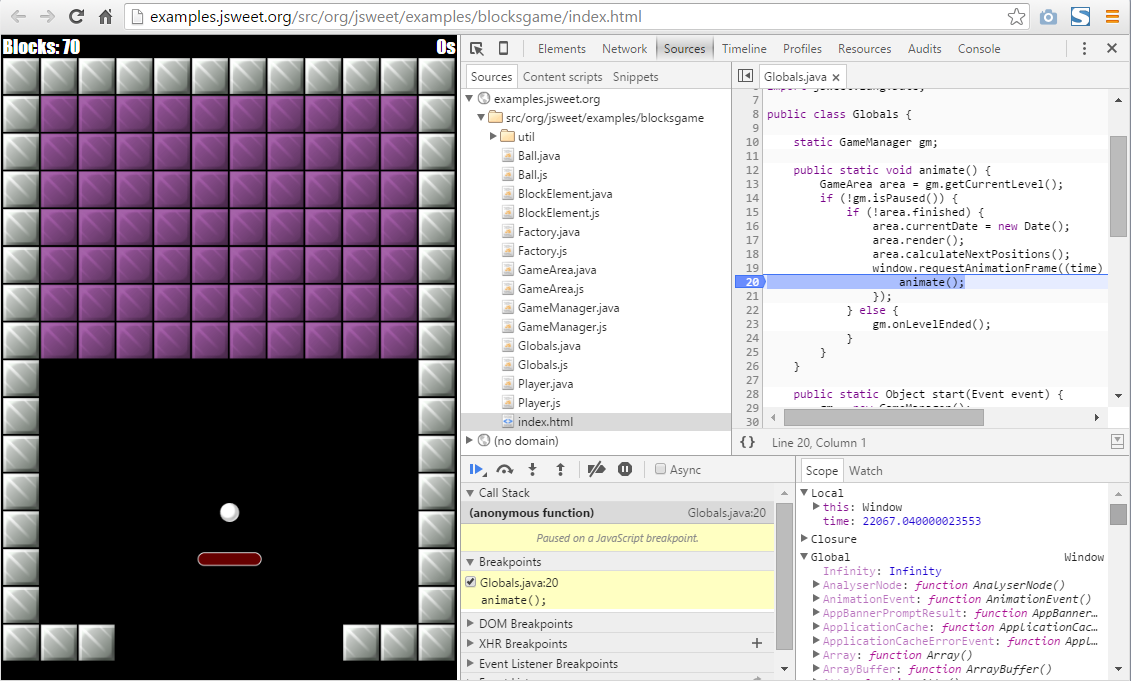Click the Pretty print braces icon near Line 20
Viewport: 1131px width, 681px height.
[747, 441]
